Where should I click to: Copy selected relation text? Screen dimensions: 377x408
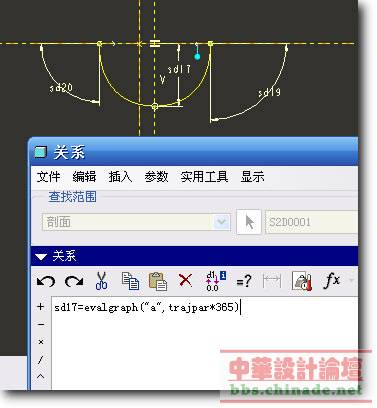[x=130, y=281]
